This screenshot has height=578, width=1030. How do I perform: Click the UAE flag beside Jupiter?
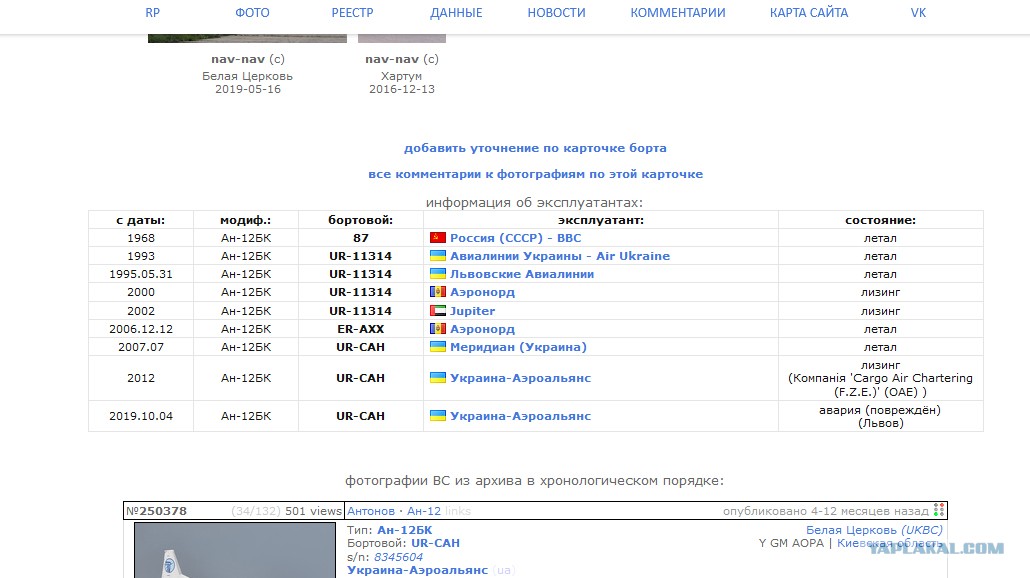tap(437, 311)
